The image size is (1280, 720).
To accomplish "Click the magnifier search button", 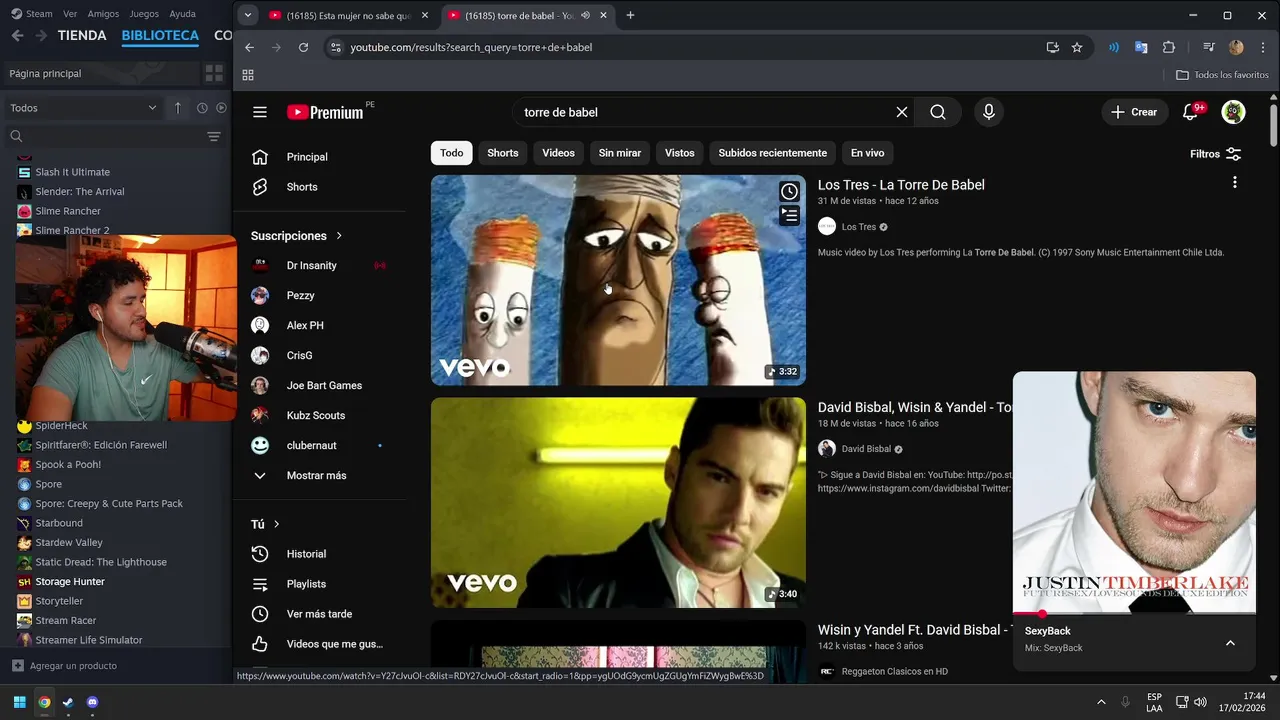I will [938, 112].
